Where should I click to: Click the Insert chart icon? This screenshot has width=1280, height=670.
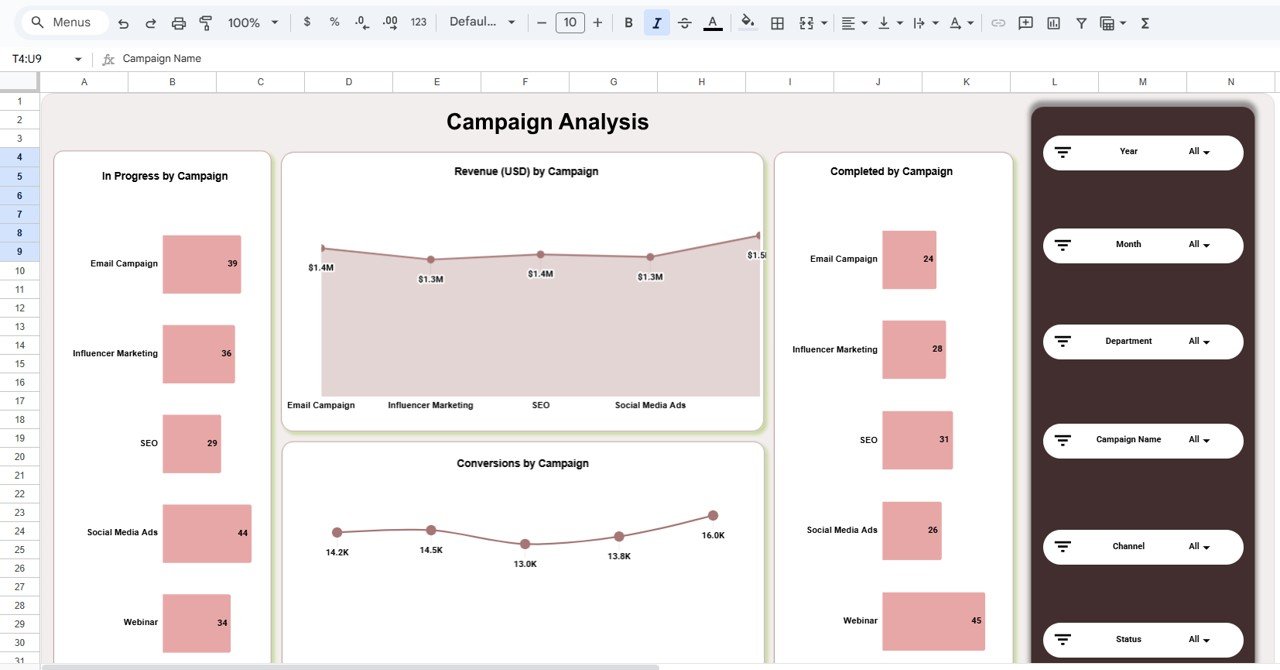(1053, 22)
